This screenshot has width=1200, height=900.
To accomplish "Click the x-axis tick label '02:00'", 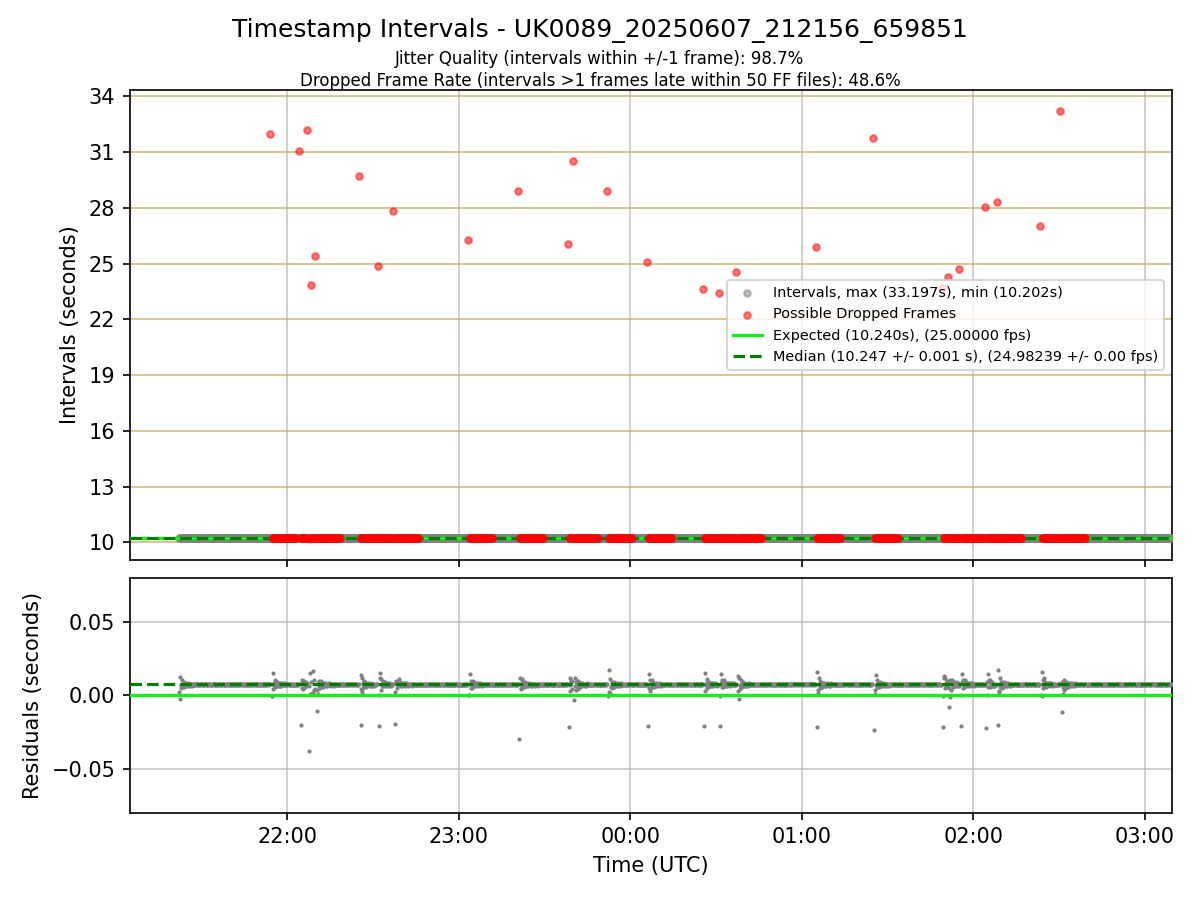I will [973, 835].
